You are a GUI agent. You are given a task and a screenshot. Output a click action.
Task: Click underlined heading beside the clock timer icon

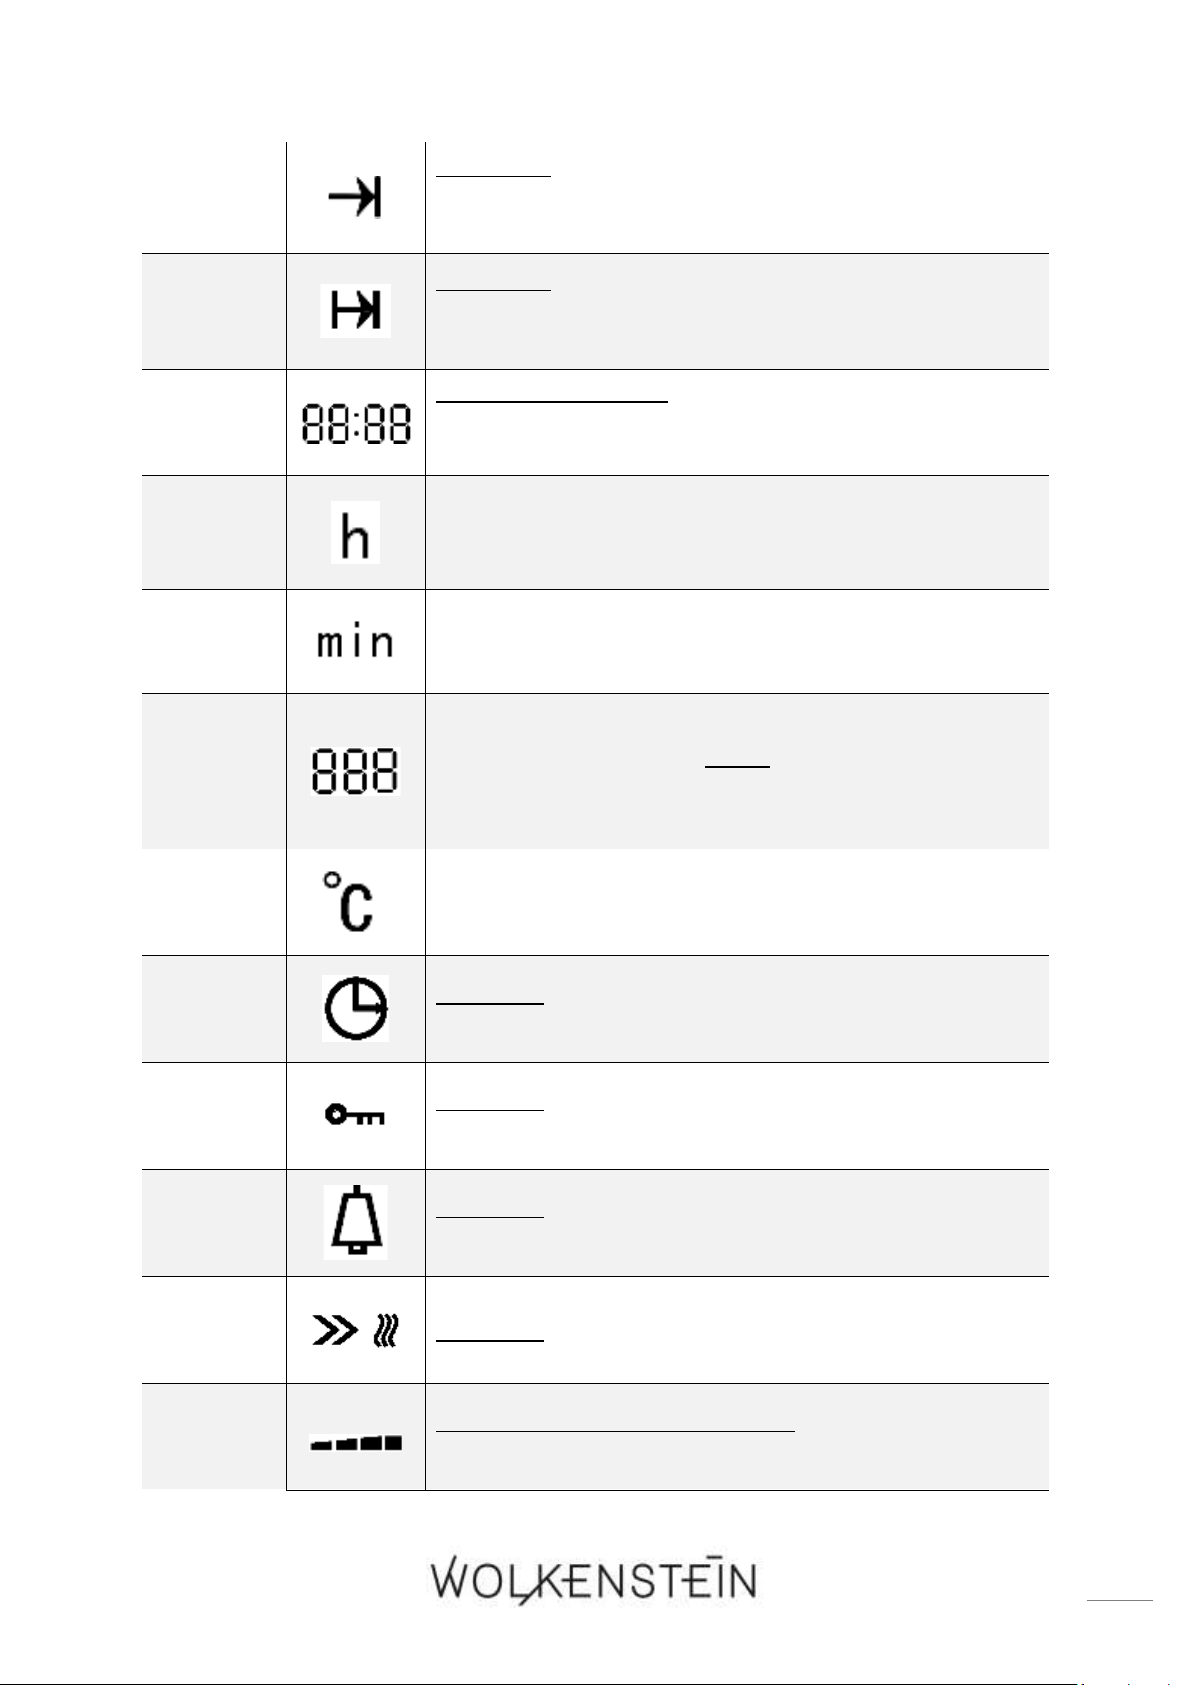490,1003
